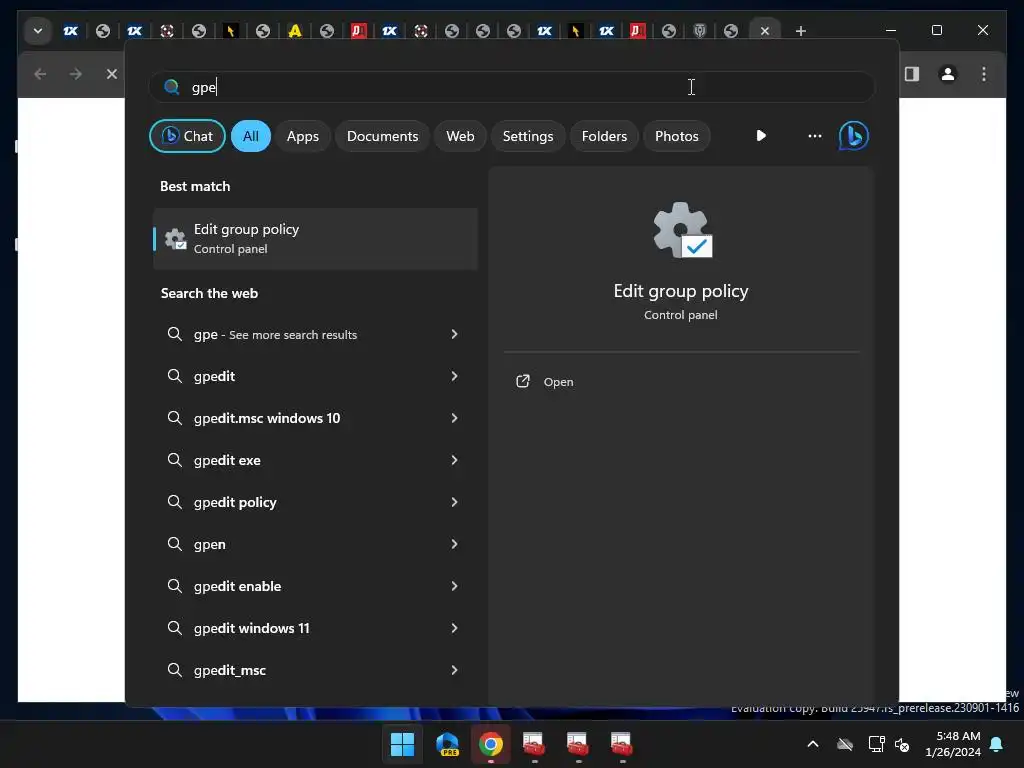Click in the search input field
This screenshot has height=768, width=1024.
click(x=511, y=87)
